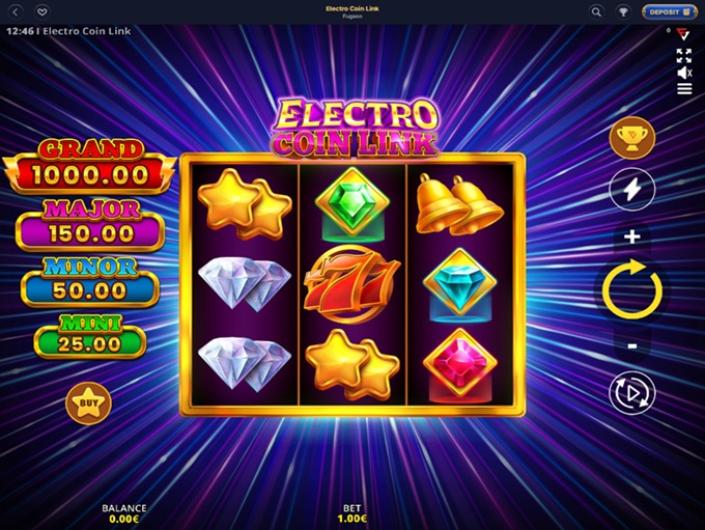705x530 pixels.
Task: Select the Major 150.00 jackpot panel
Action: point(90,226)
